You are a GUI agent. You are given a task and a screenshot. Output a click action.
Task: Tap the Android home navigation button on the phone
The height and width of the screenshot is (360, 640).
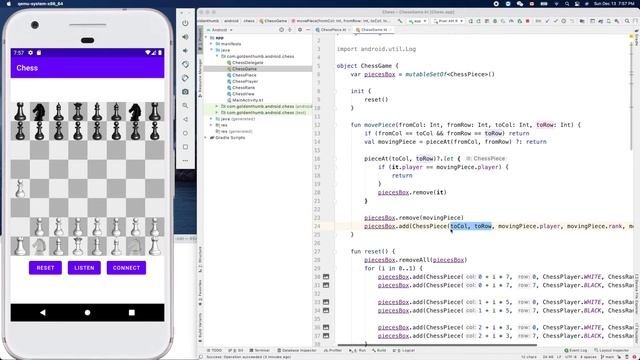pos(87,313)
